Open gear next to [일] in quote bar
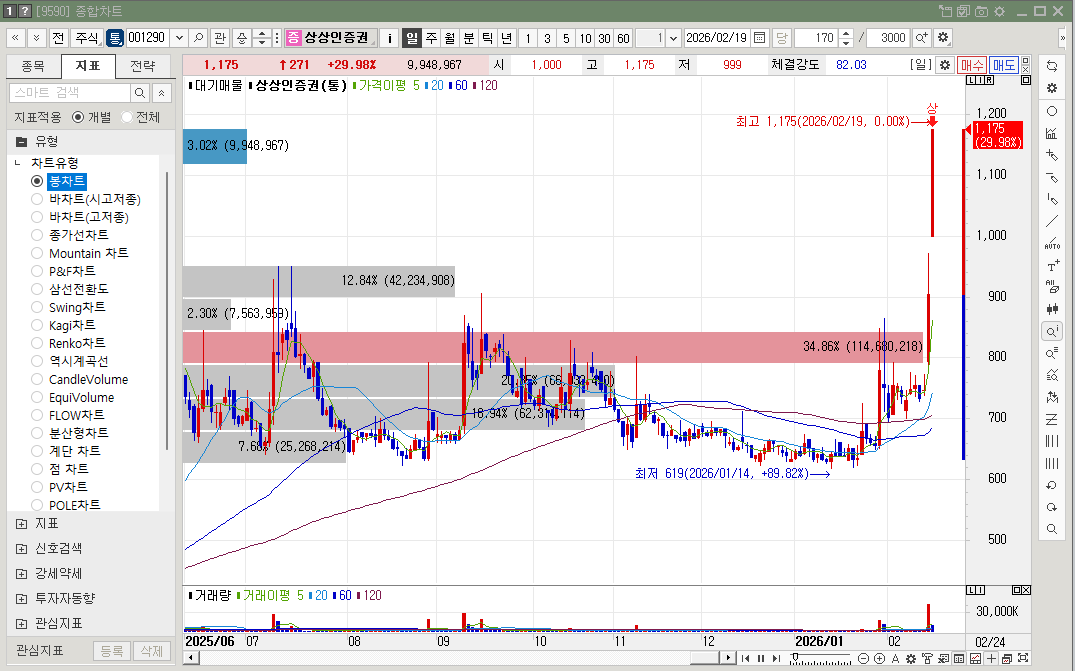 point(945,65)
